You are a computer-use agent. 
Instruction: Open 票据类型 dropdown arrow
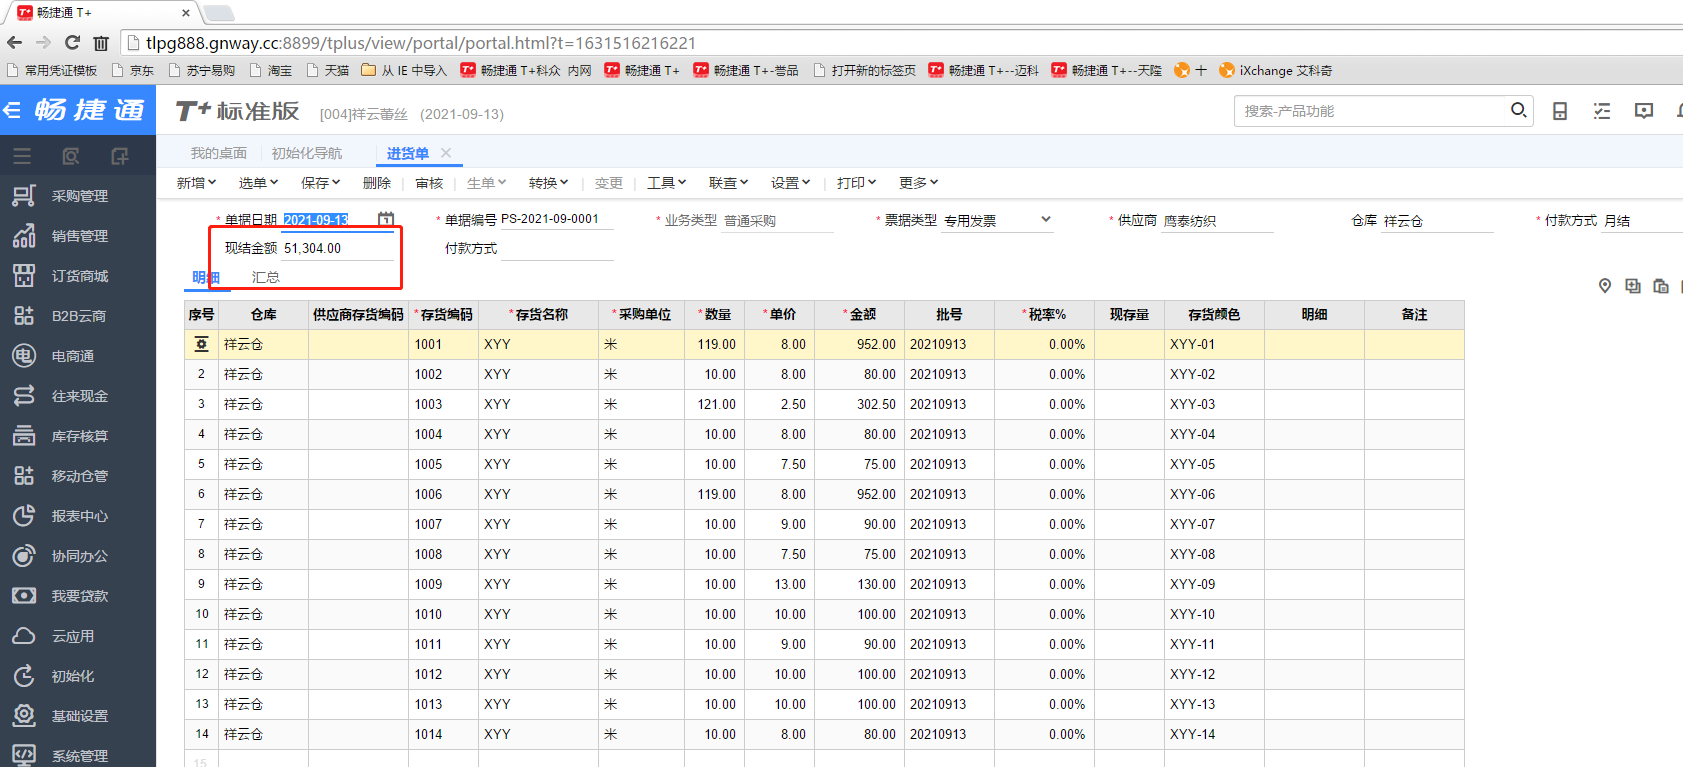click(x=1046, y=220)
